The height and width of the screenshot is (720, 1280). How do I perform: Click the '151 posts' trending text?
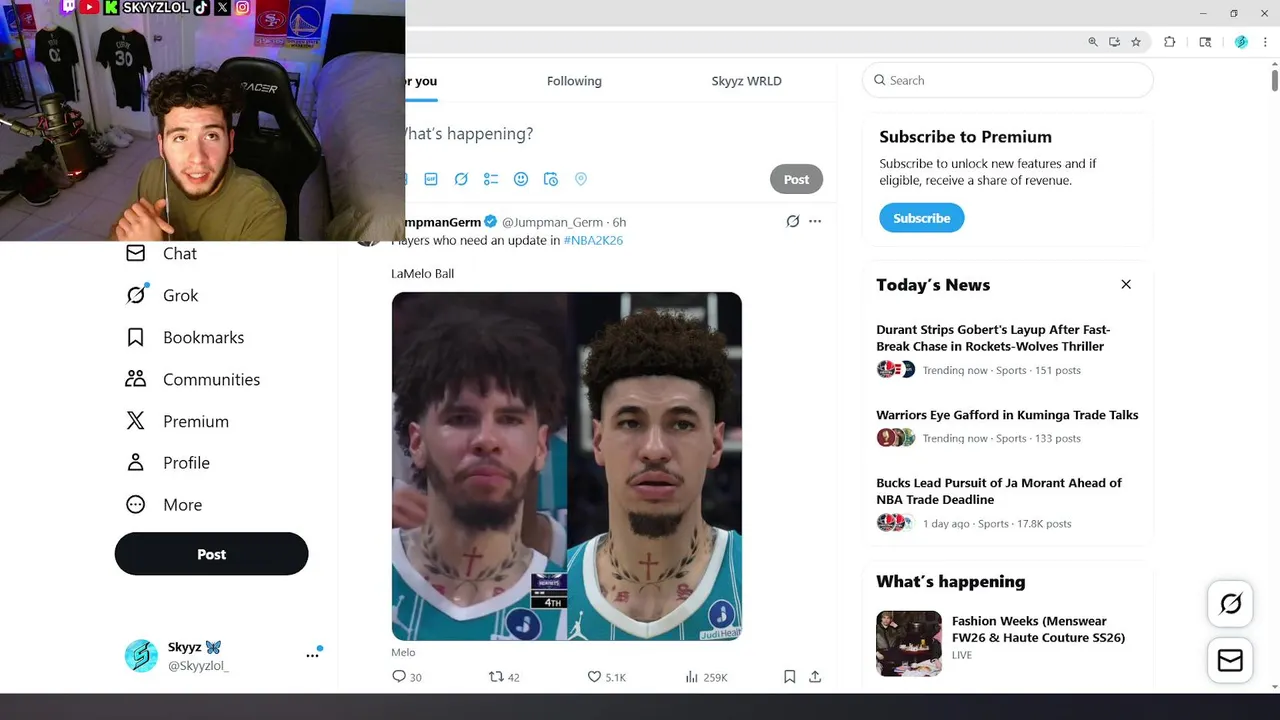pyautogui.click(x=1058, y=370)
